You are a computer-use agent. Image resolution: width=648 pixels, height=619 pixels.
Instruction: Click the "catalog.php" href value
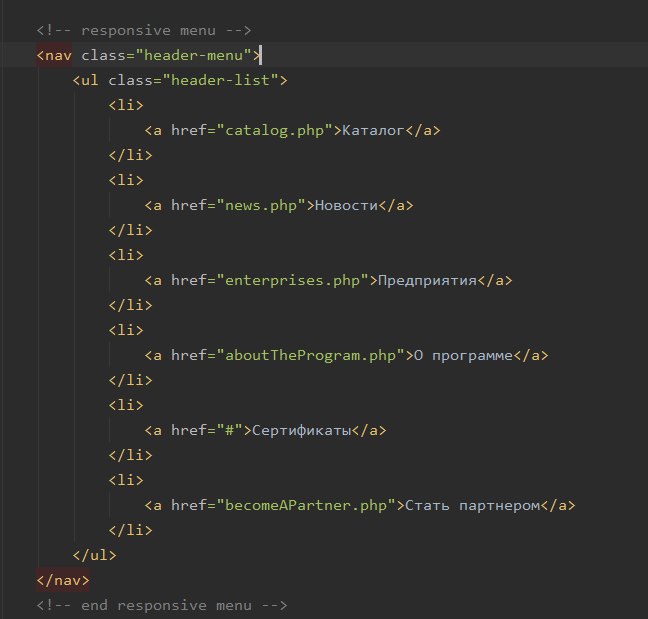tap(274, 131)
